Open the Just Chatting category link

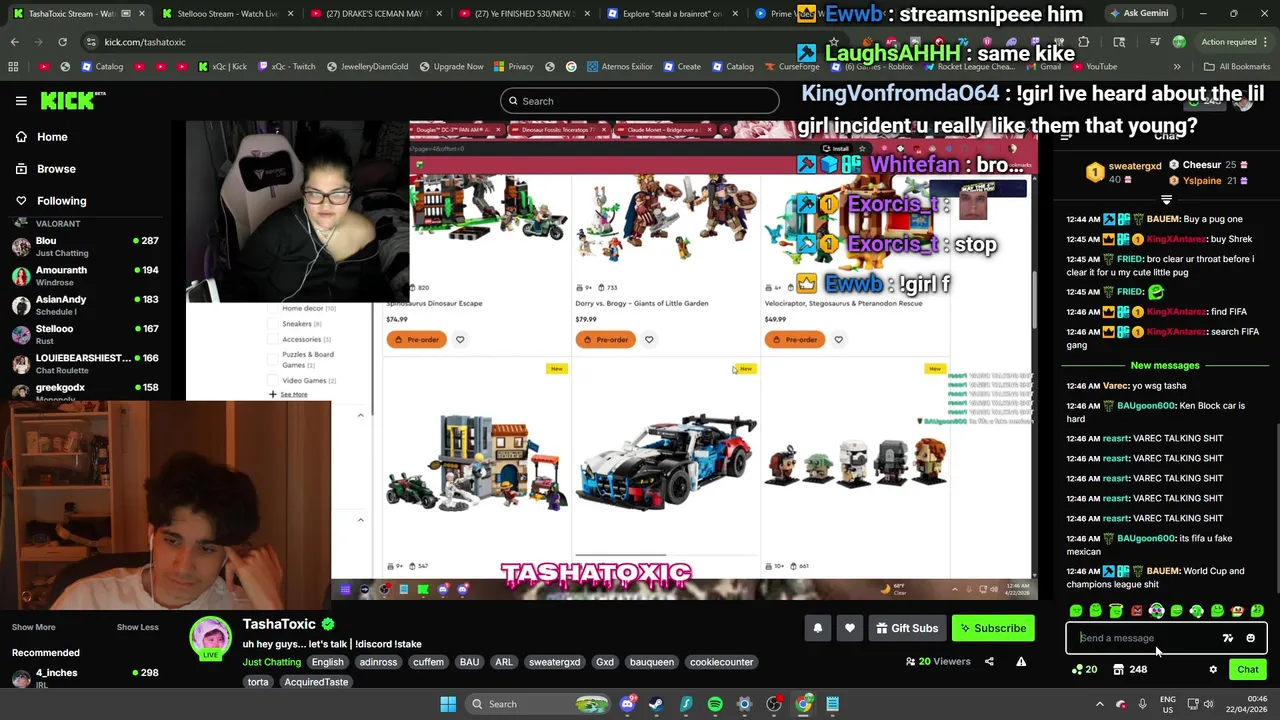tap(271, 662)
